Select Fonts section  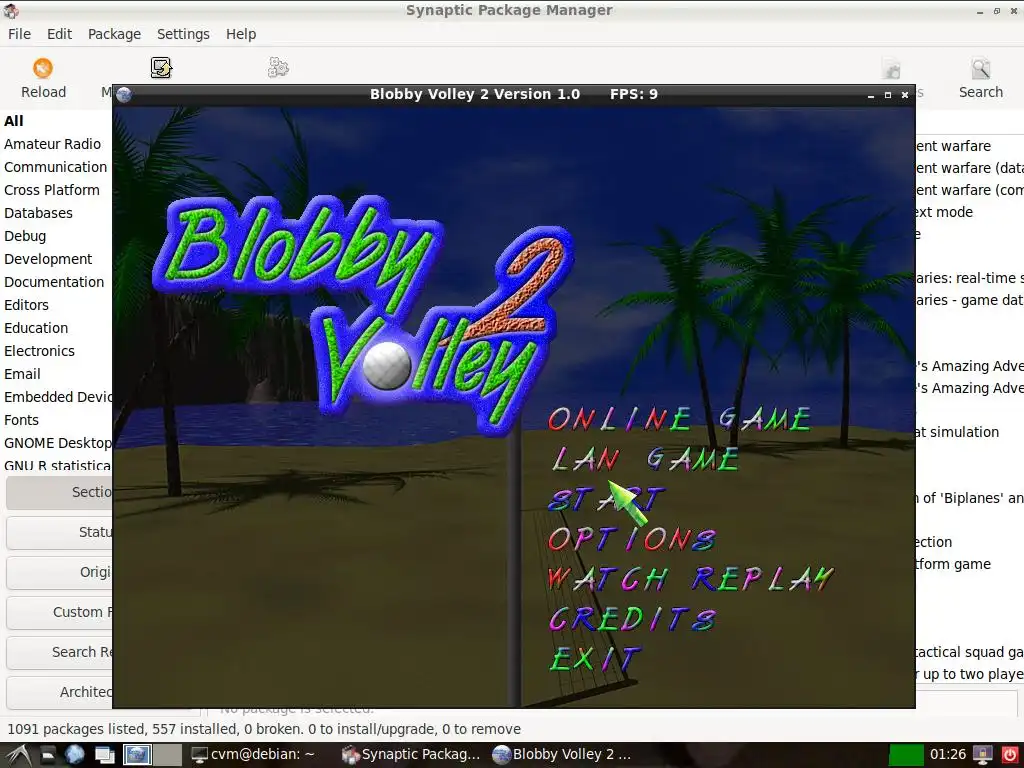point(21,420)
